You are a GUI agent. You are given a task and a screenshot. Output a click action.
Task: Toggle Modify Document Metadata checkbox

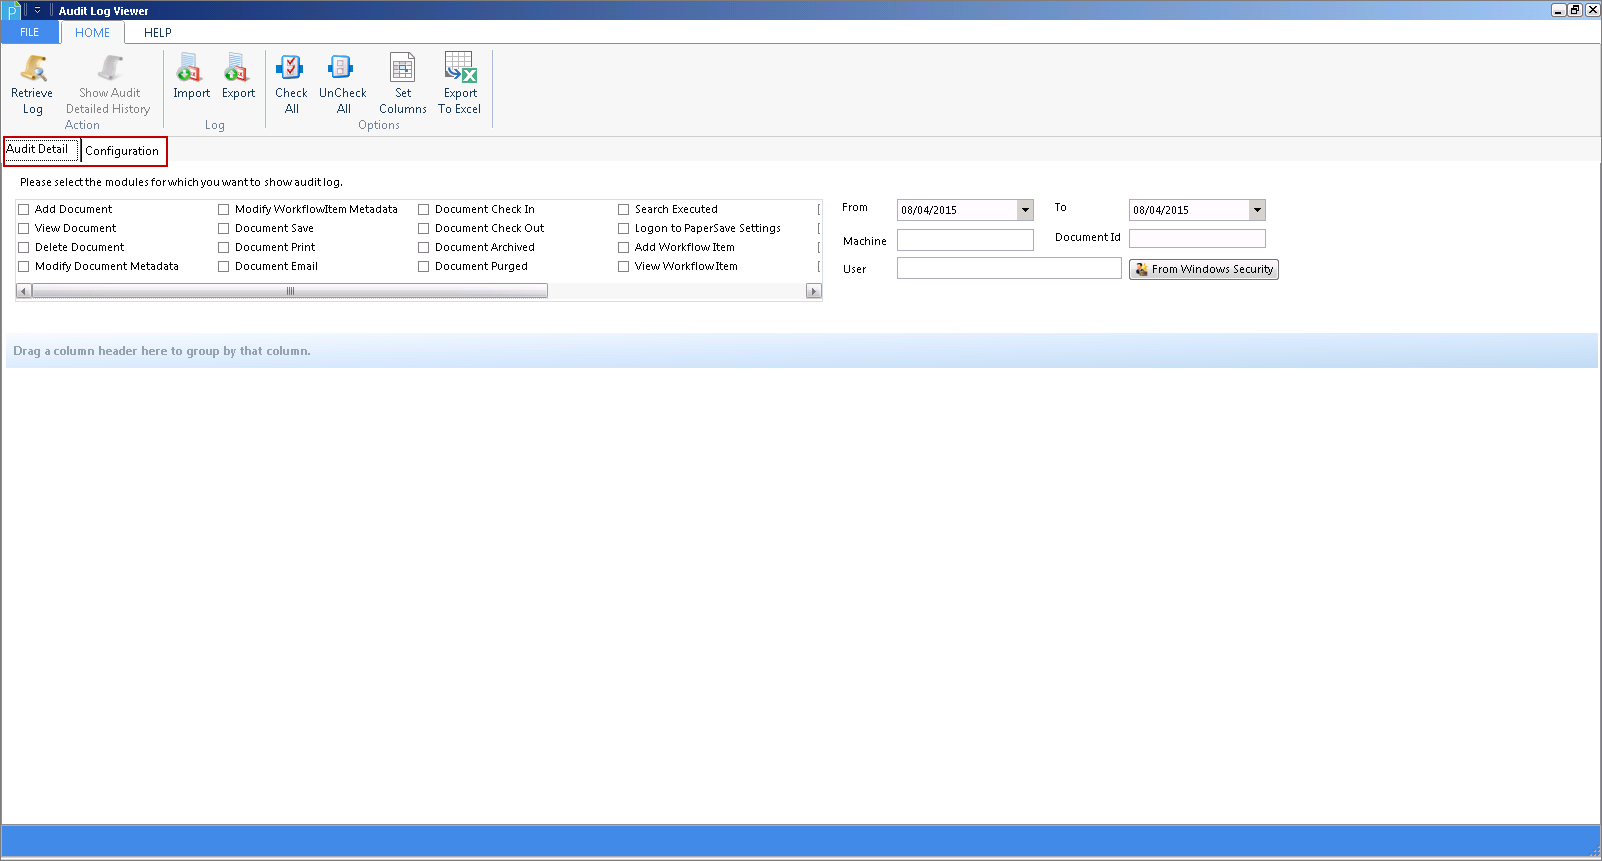[x=23, y=267]
